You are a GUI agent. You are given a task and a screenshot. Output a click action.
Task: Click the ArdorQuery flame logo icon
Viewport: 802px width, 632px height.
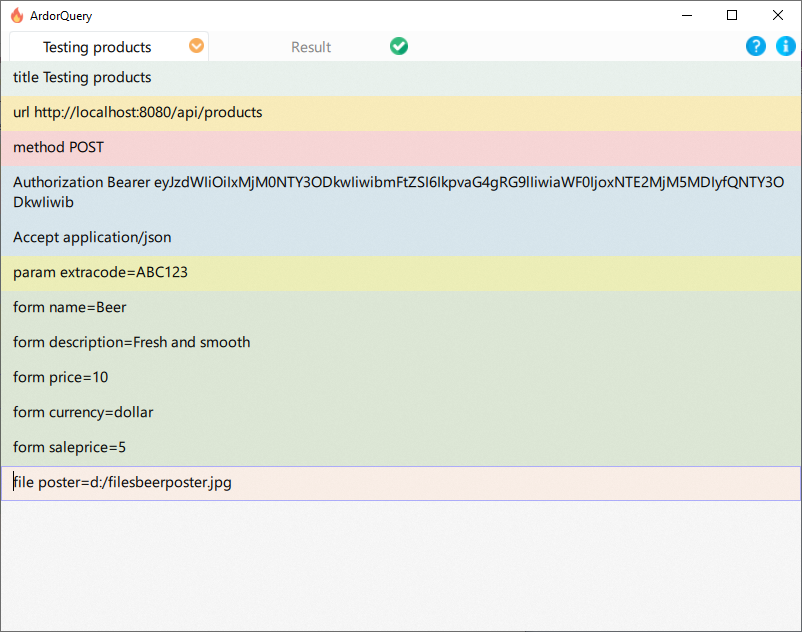(17, 15)
